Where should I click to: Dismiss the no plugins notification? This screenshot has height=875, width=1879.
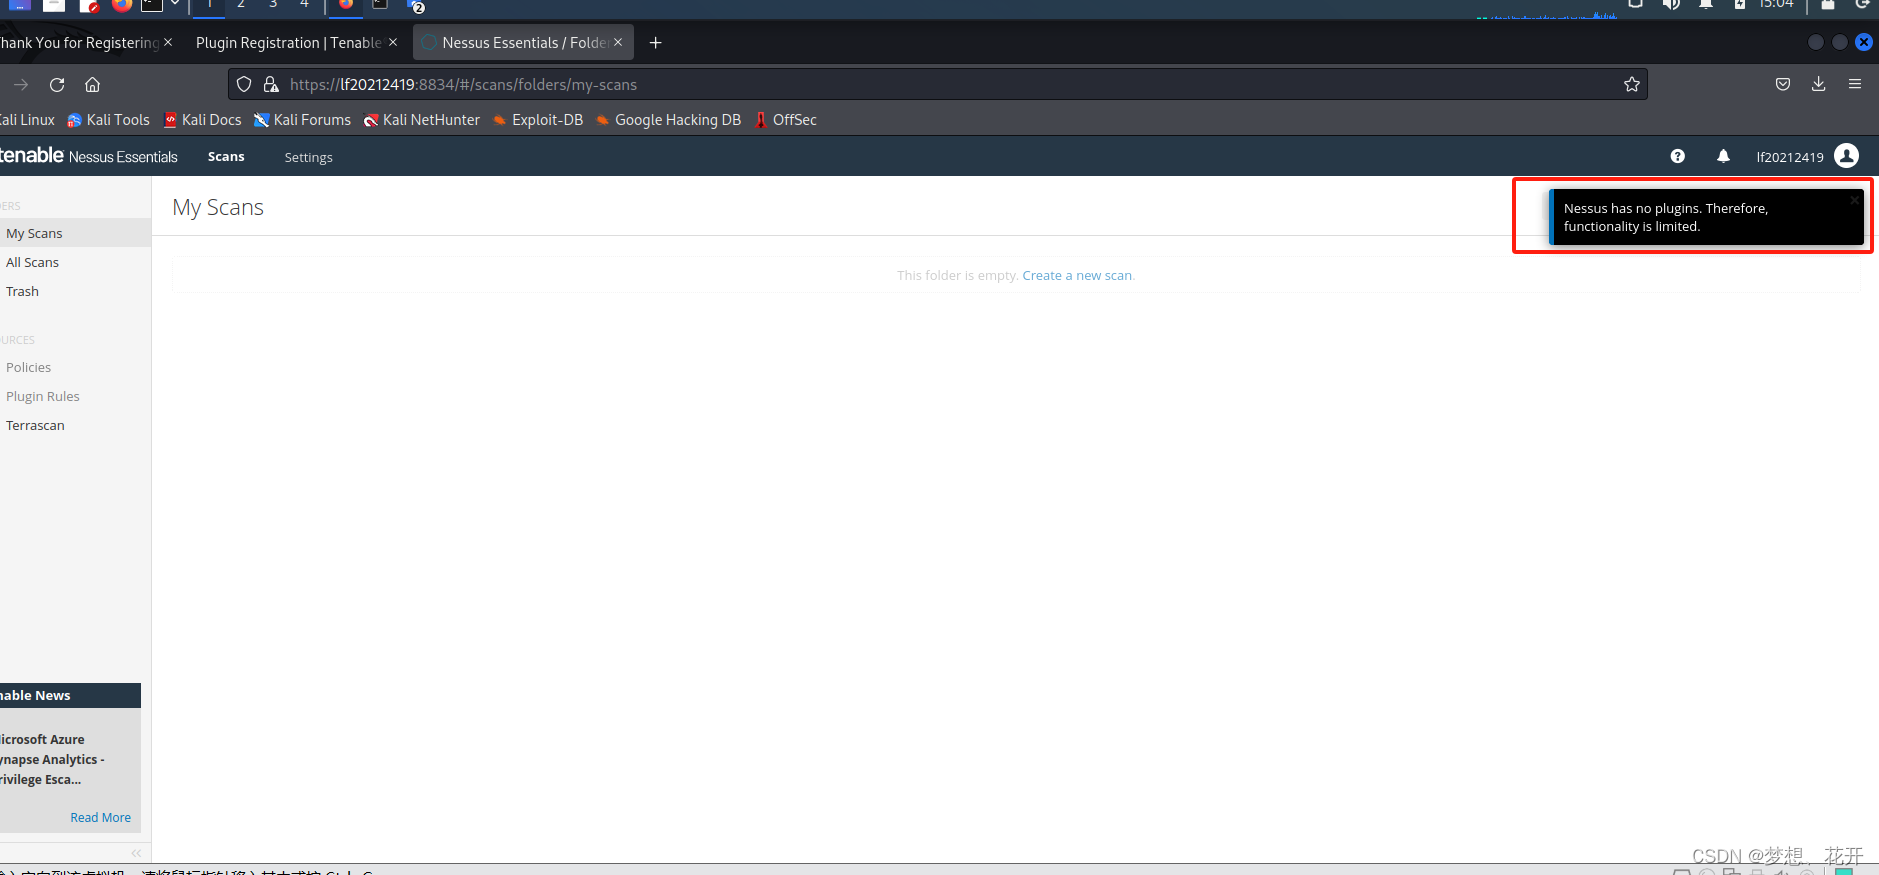(1854, 200)
